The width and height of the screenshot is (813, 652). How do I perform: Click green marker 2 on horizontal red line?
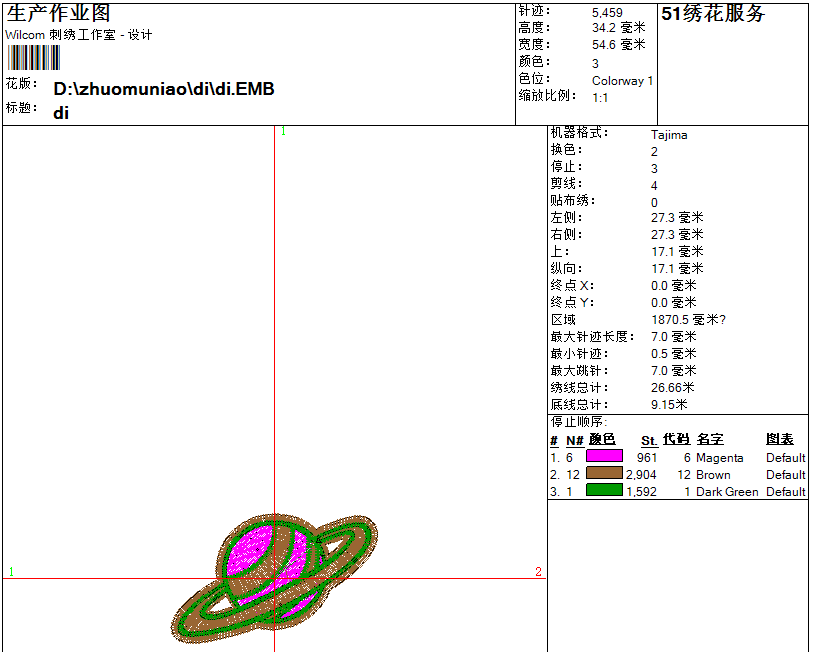pos(538,572)
